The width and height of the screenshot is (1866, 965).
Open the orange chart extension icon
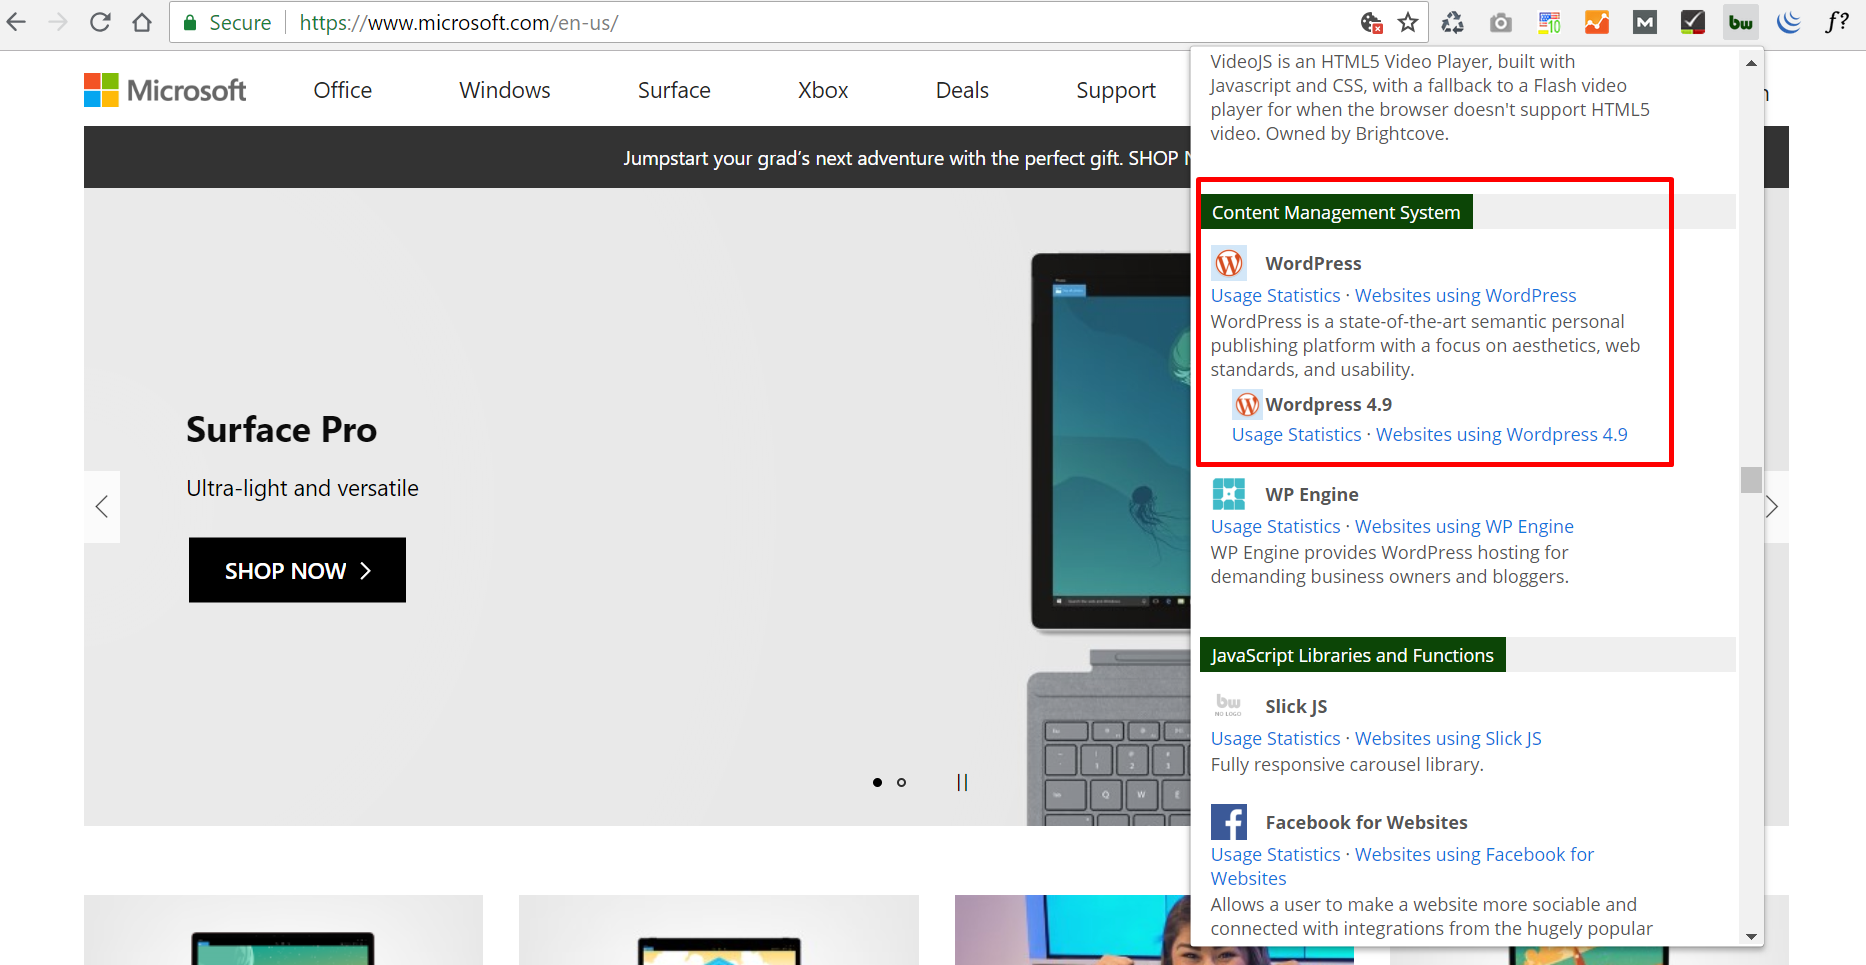tap(1597, 22)
